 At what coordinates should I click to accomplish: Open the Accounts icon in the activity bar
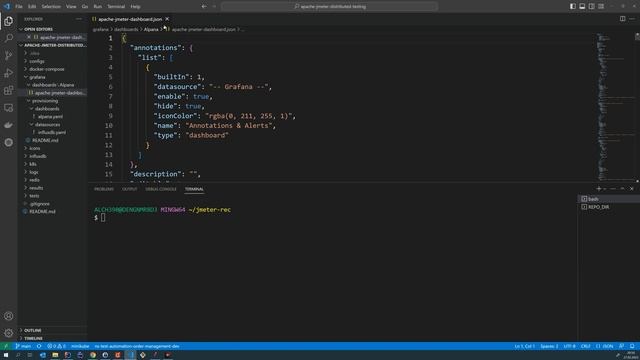pos(9,316)
